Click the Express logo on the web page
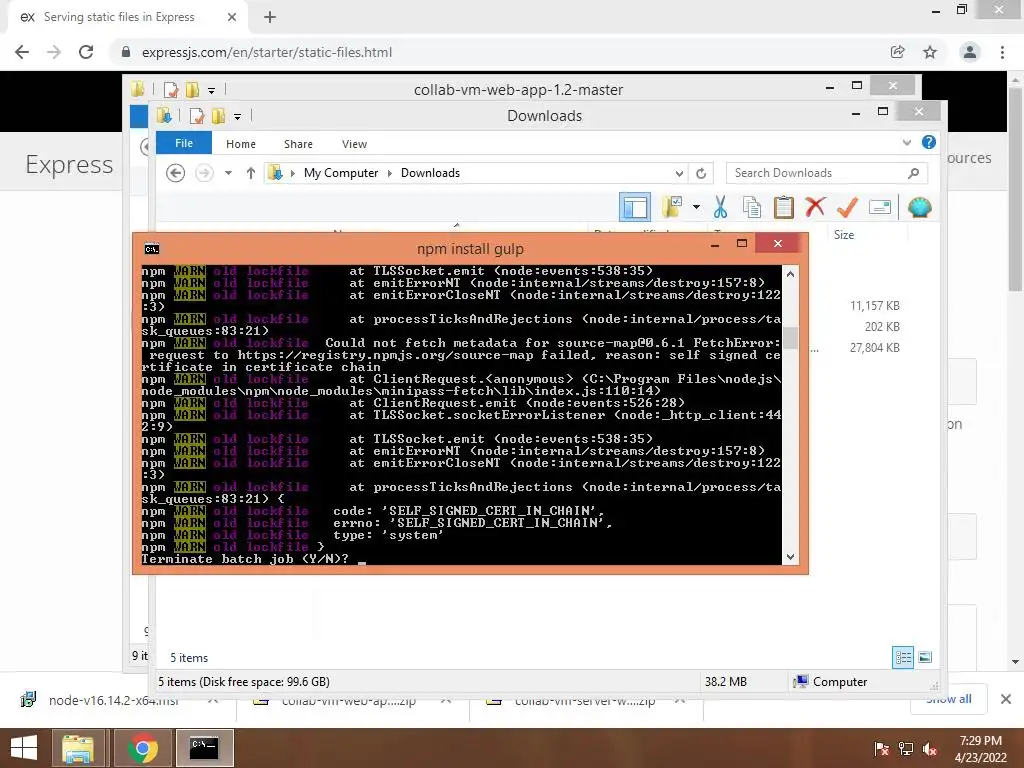This screenshot has width=1024, height=768. click(x=69, y=165)
